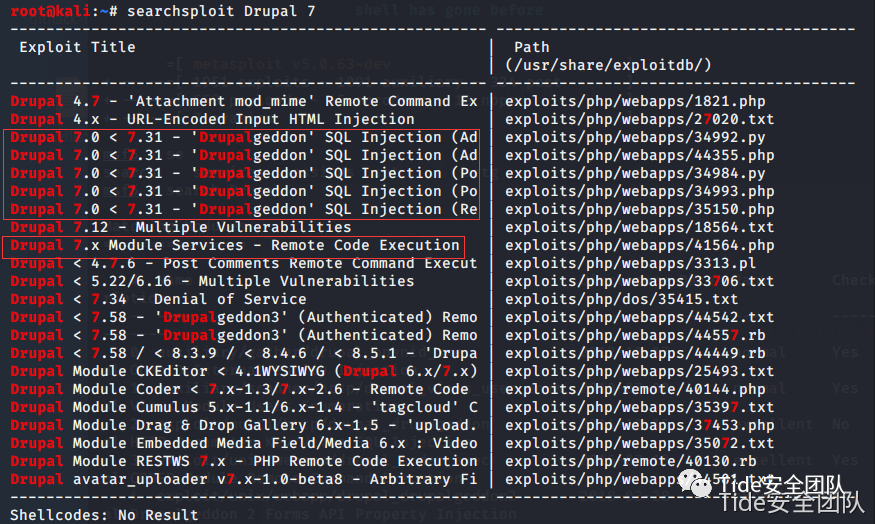Viewport: 875px width, 524px height.
Task: Select 'Drupal Module RESTWS 7.x' row title
Action: tap(244, 461)
